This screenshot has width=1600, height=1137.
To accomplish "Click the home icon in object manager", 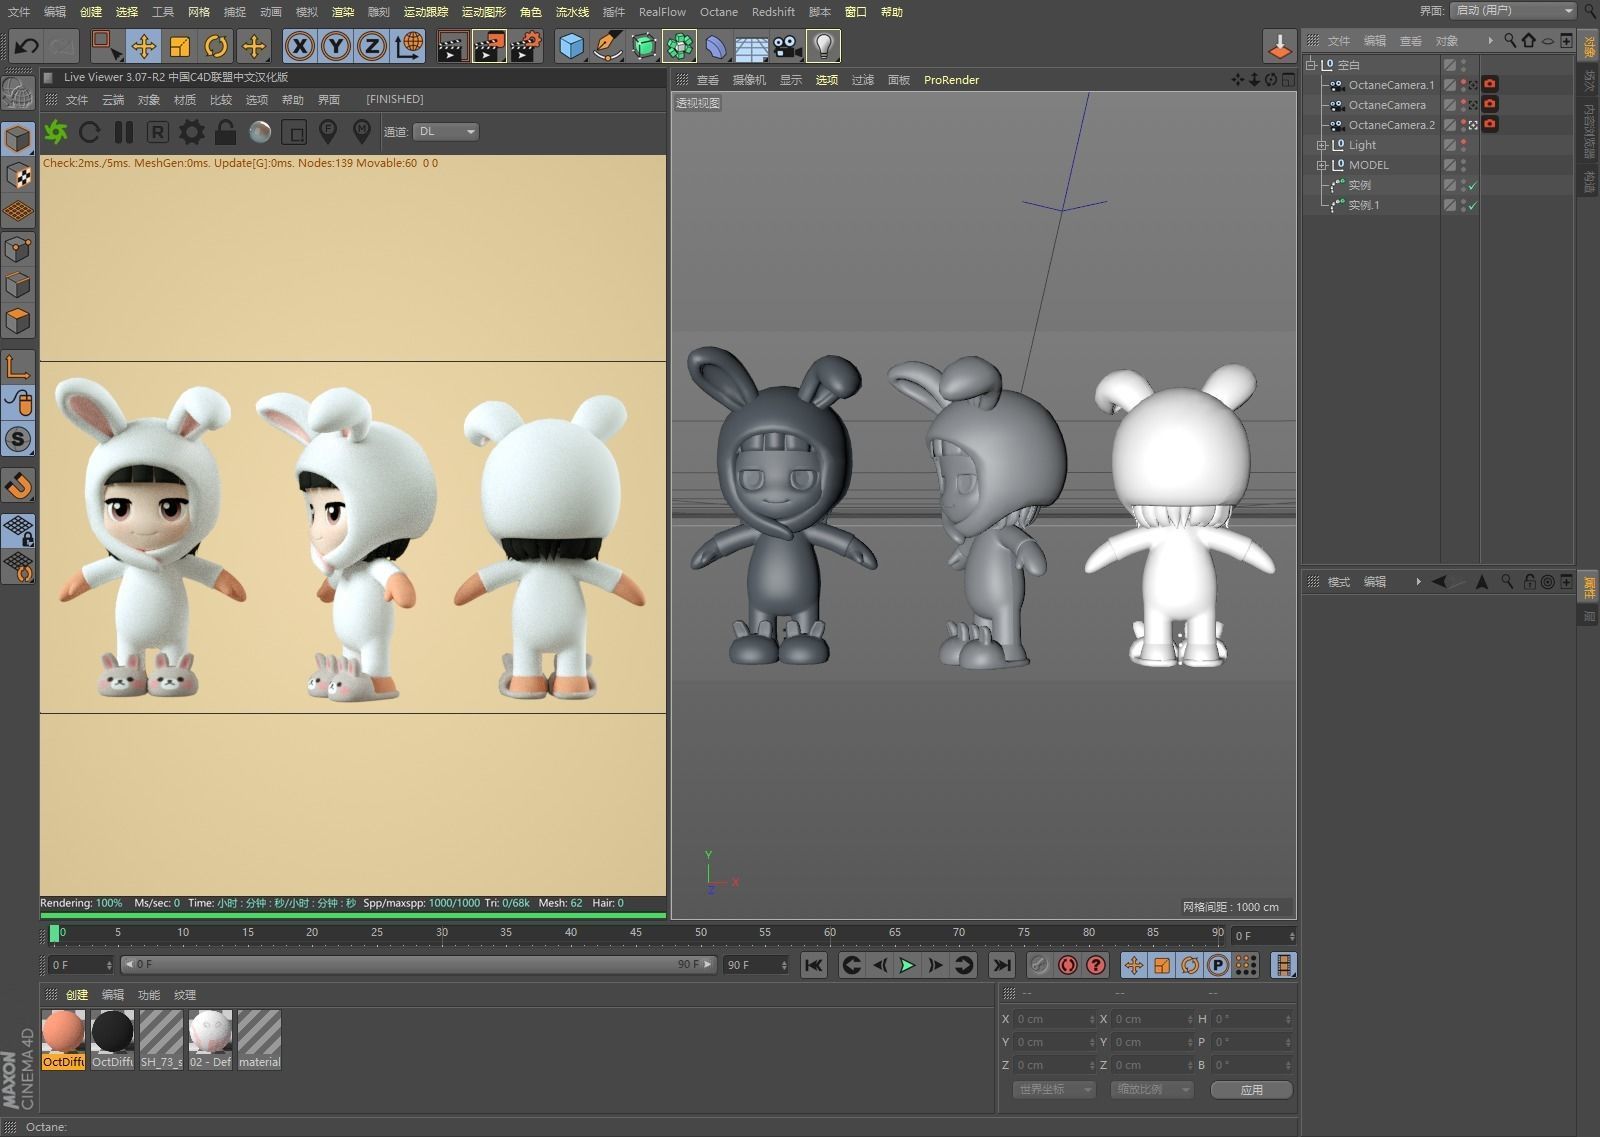I will click(1528, 40).
